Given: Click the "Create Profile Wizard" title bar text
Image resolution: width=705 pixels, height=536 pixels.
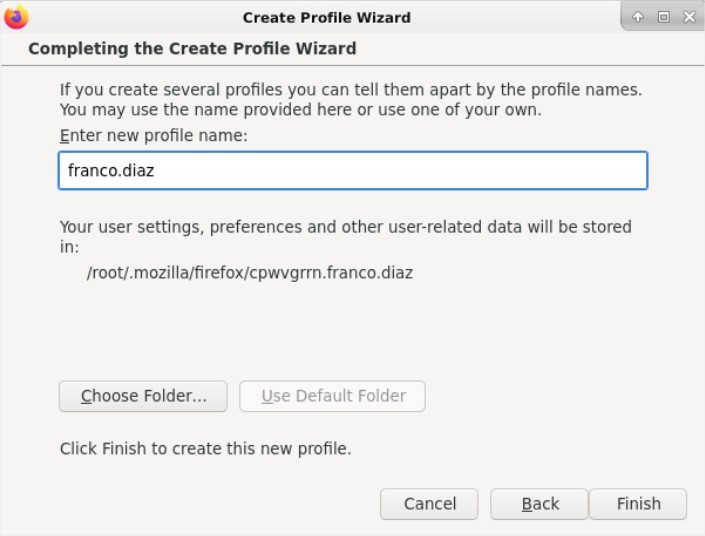Looking at the screenshot, I should tap(327, 18).
